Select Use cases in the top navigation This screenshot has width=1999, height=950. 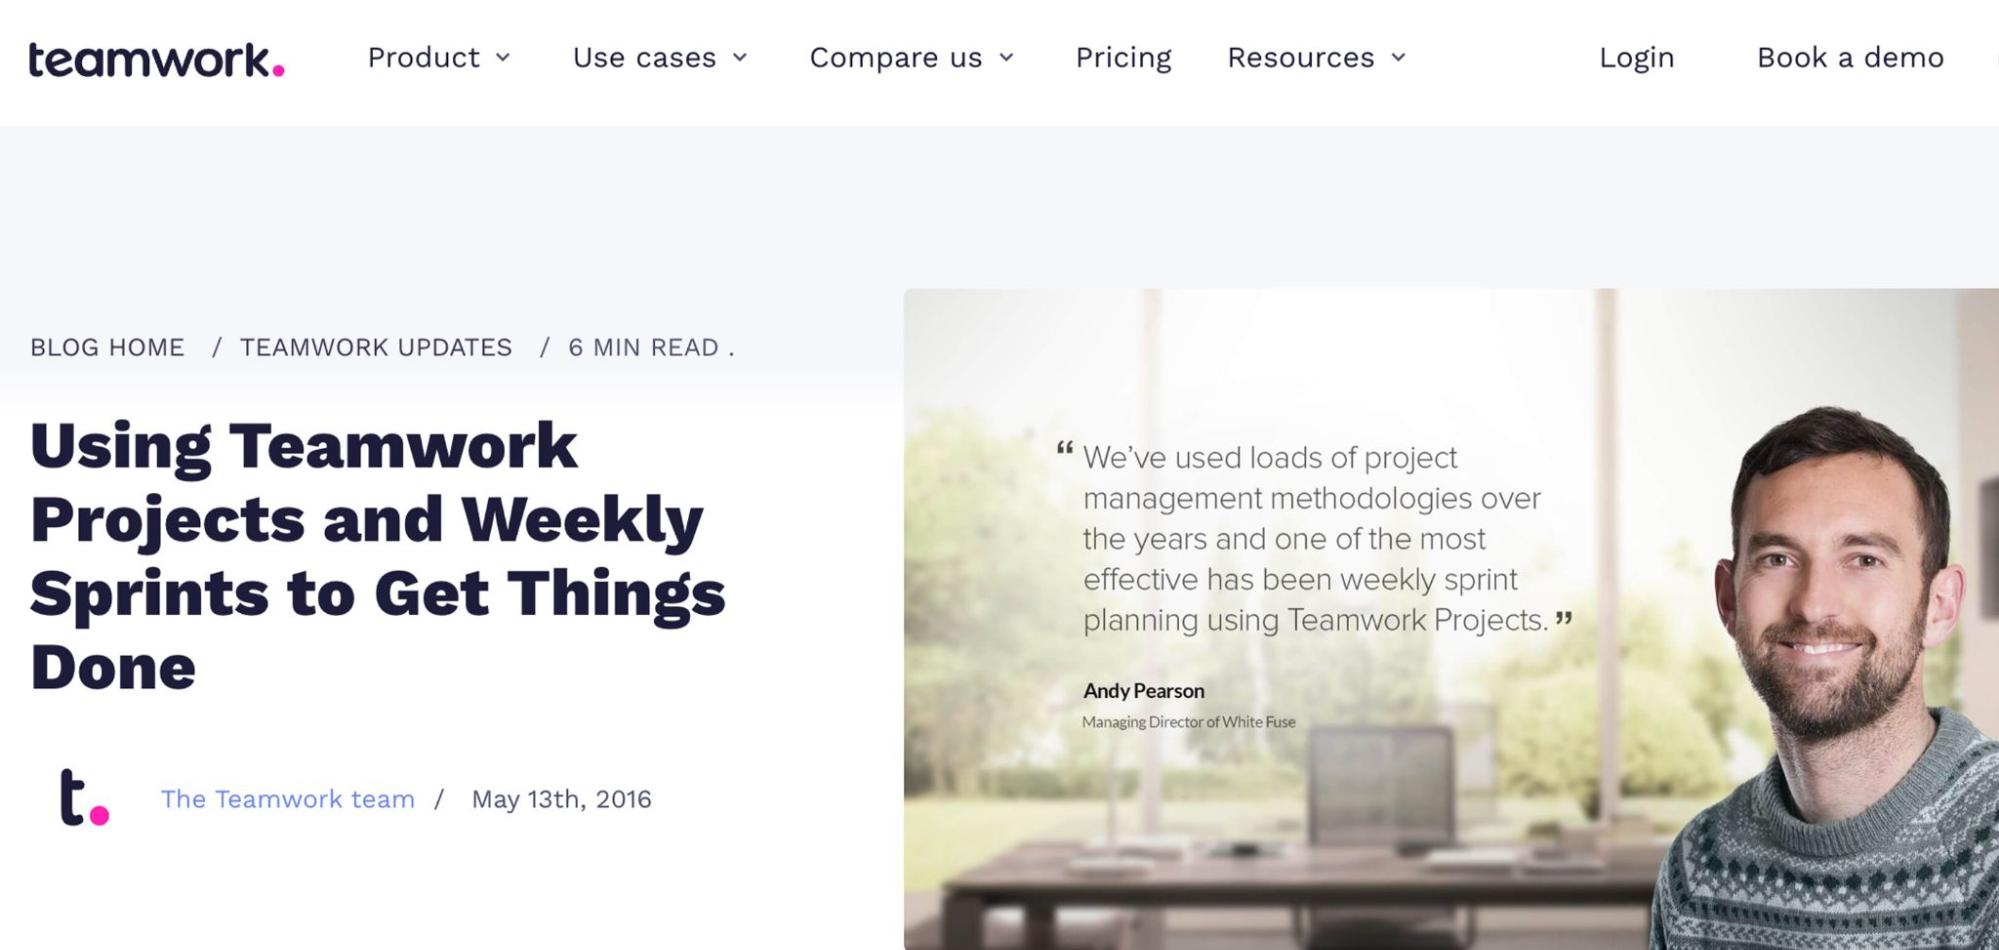tap(644, 58)
